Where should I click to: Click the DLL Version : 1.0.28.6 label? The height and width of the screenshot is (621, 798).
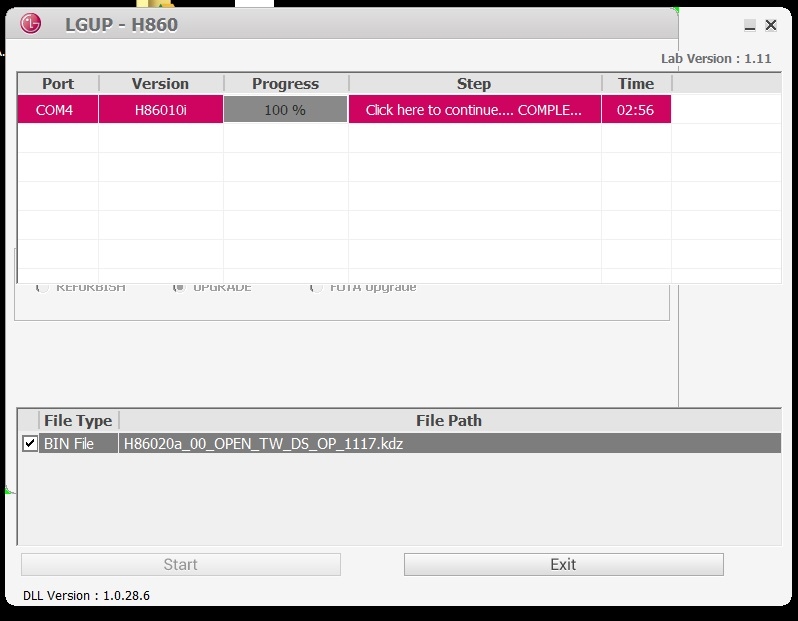pyautogui.click(x=87, y=596)
